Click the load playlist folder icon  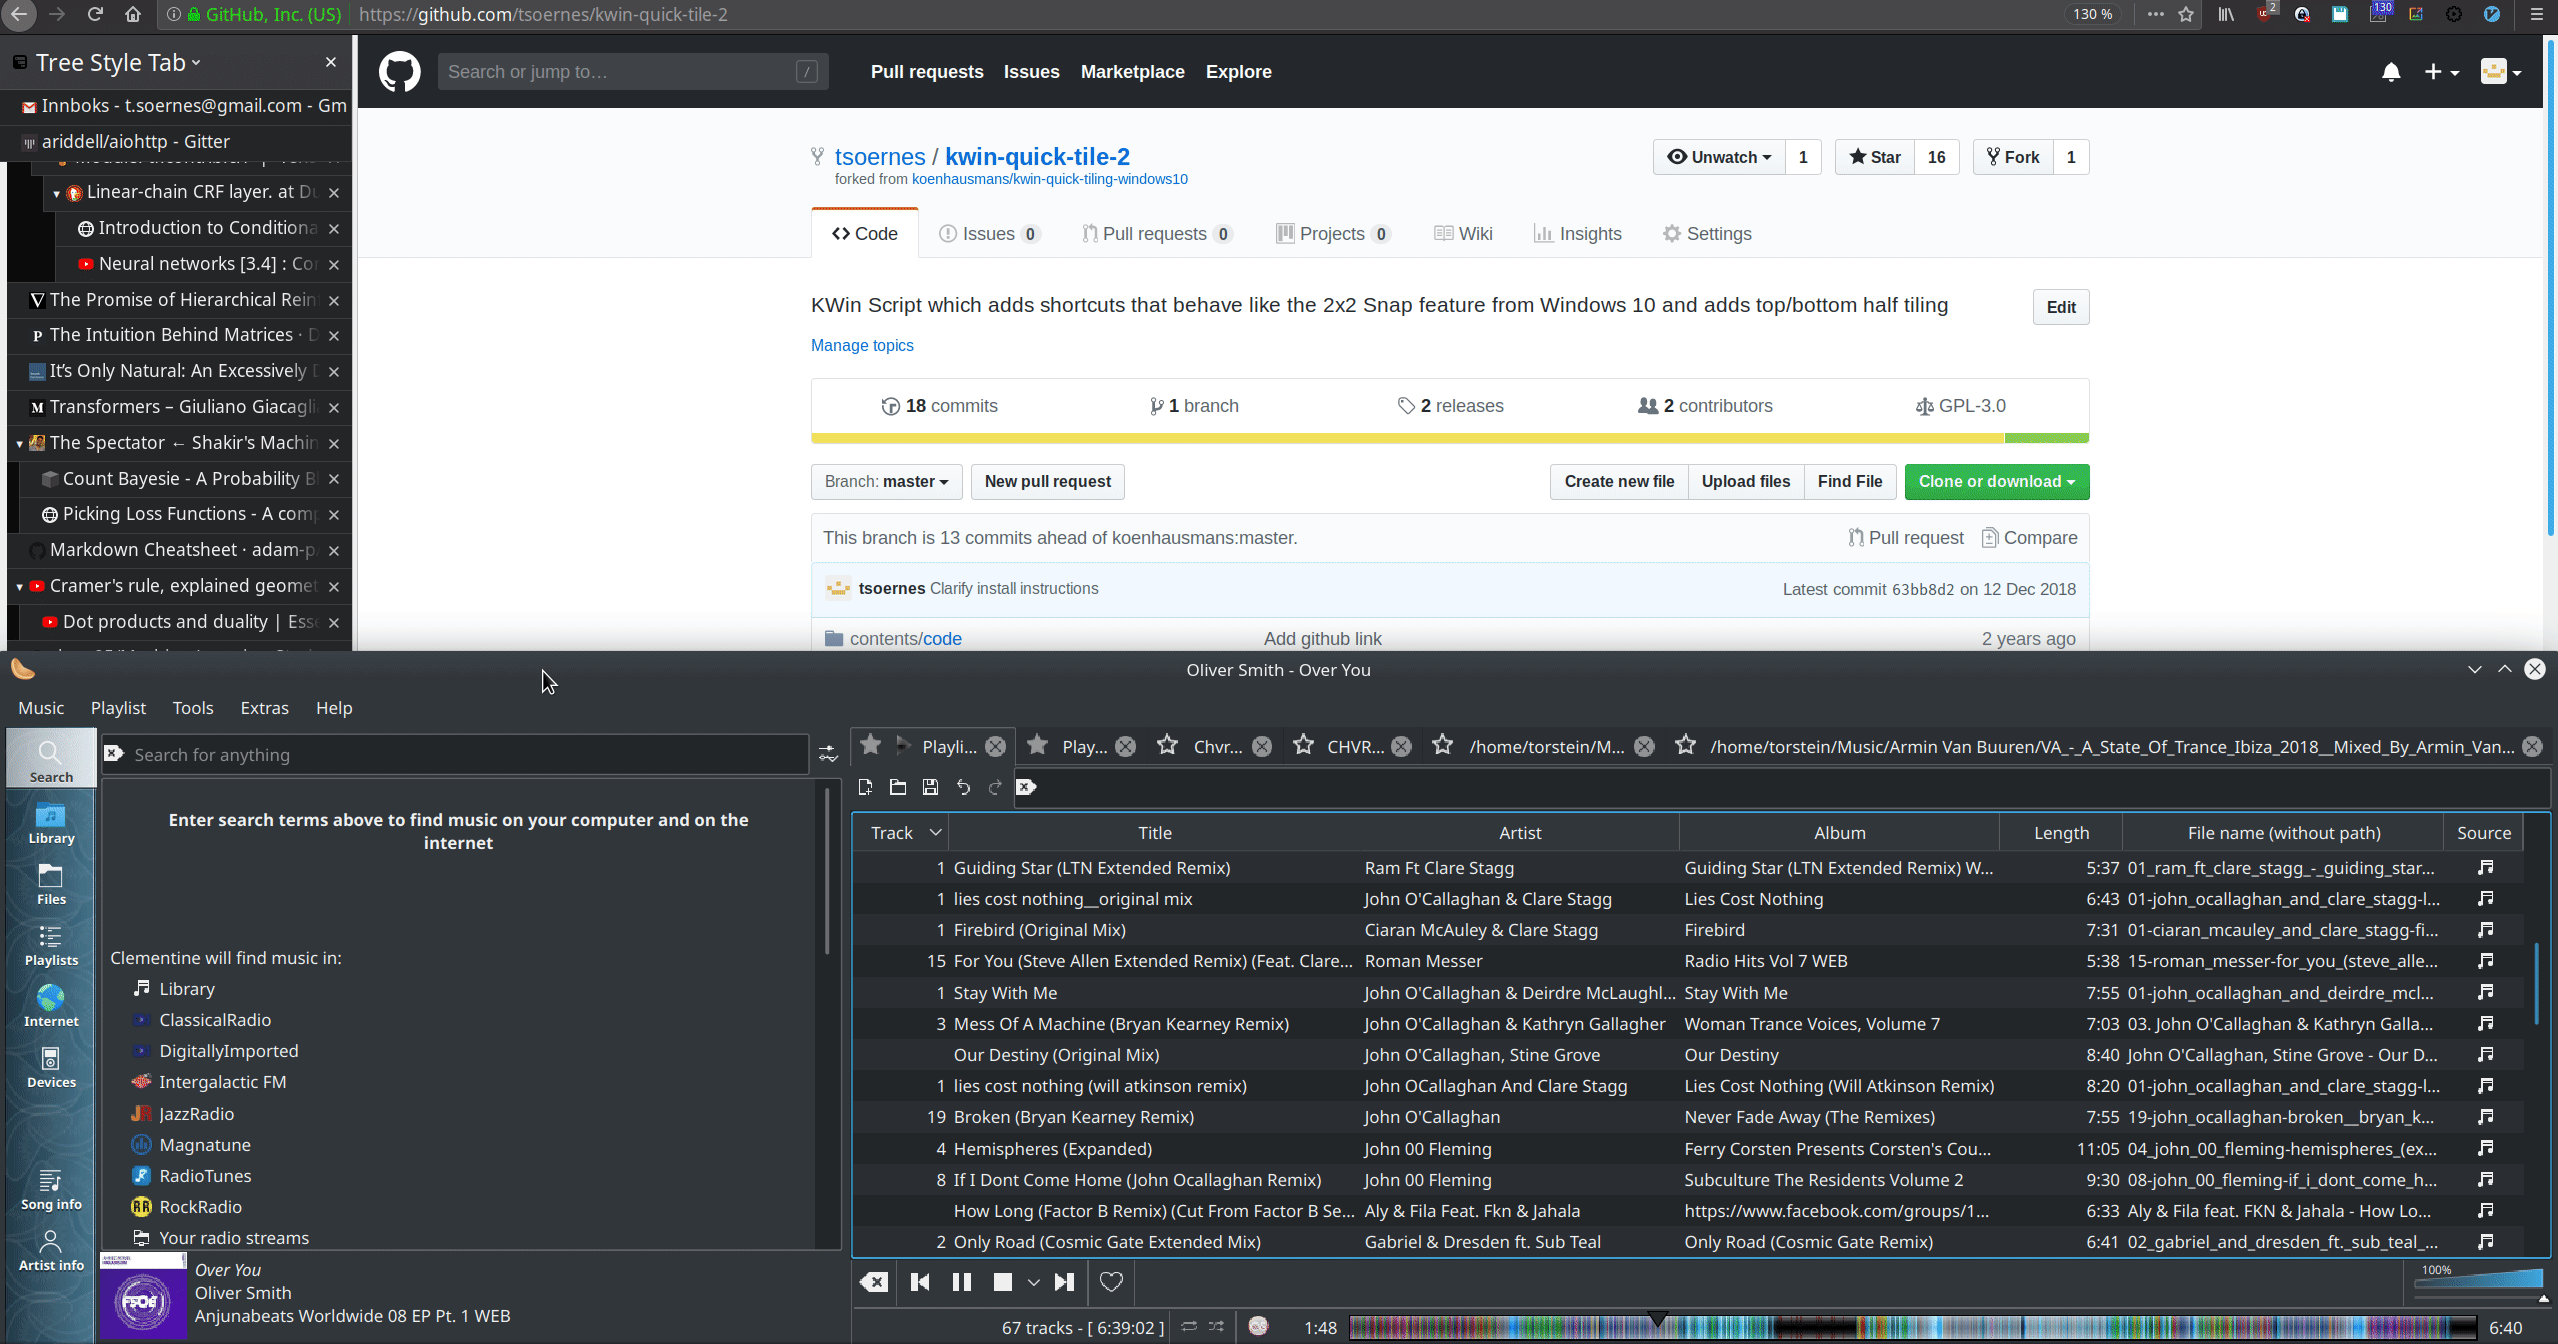point(897,787)
